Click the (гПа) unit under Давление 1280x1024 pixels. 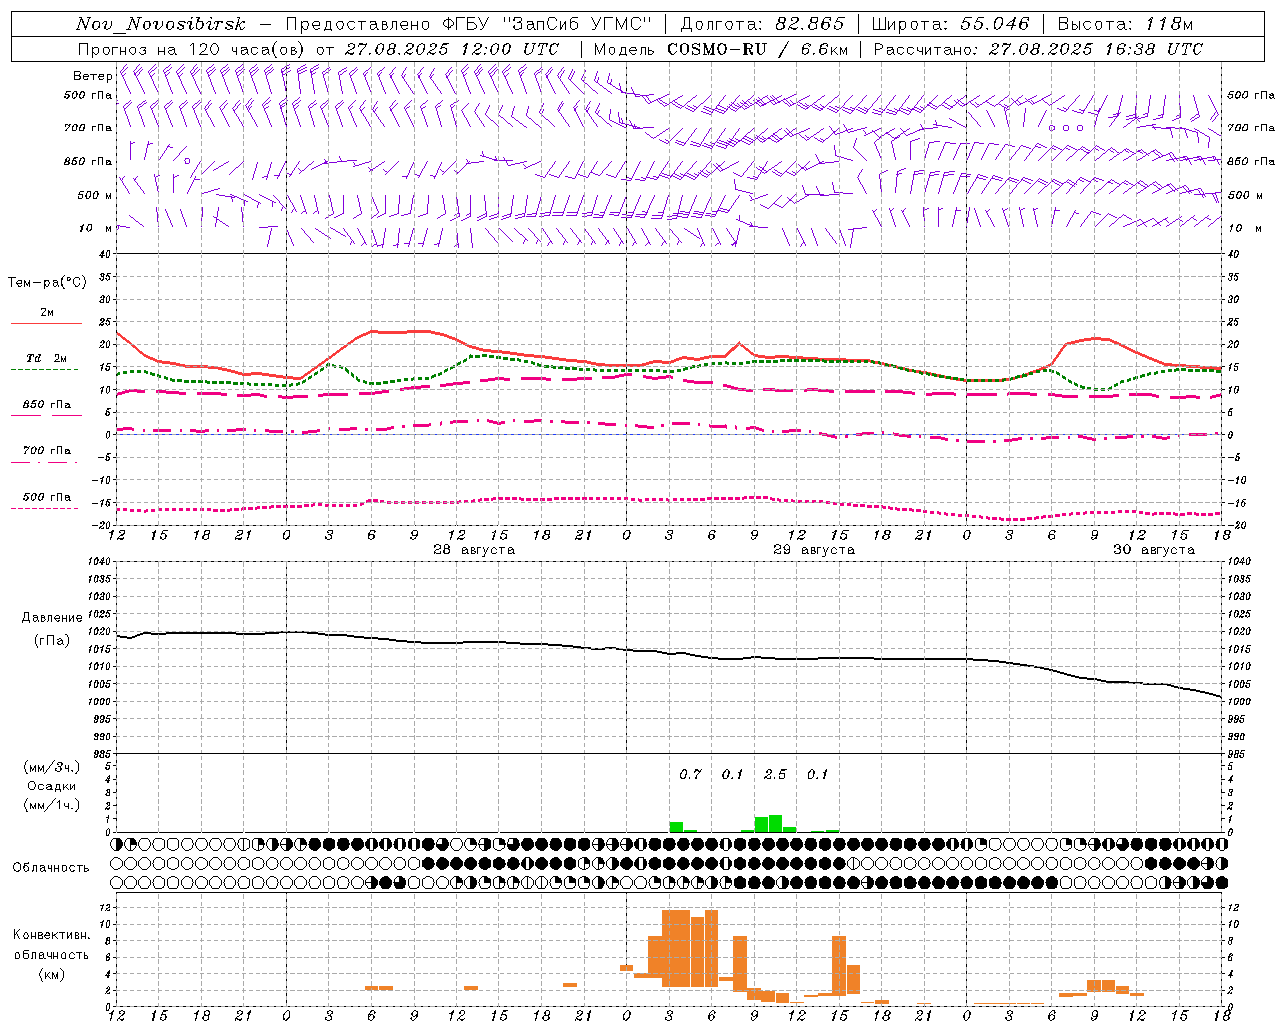tap(52, 640)
